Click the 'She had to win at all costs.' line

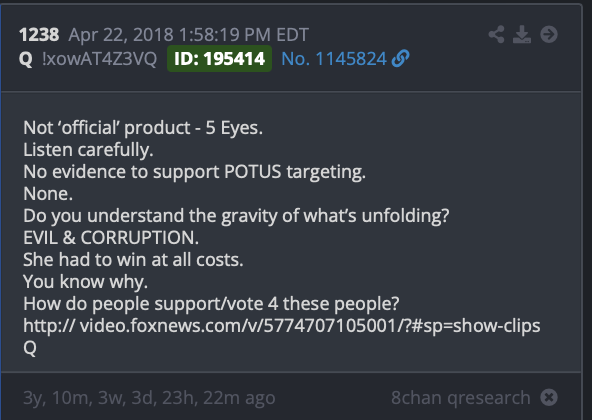pyautogui.click(x=133, y=259)
